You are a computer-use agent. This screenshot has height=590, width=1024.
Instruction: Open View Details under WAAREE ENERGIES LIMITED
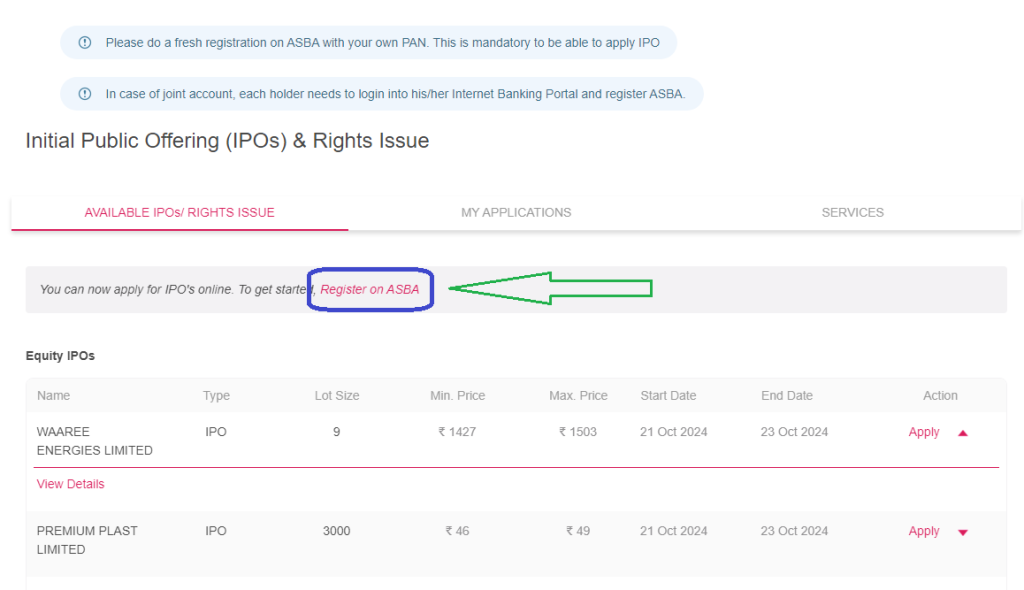tap(70, 483)
